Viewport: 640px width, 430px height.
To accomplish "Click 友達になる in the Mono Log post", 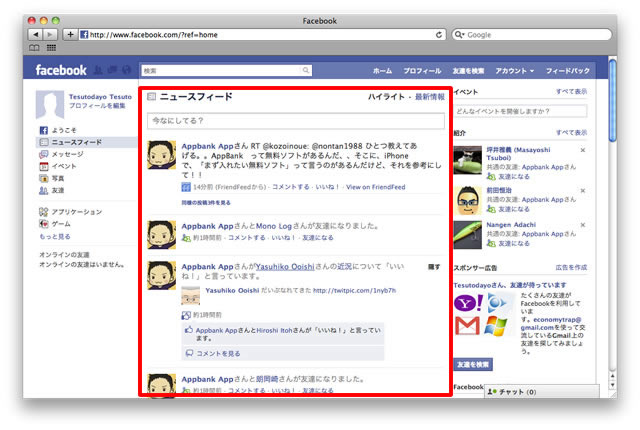I will (x=318, y=237).
